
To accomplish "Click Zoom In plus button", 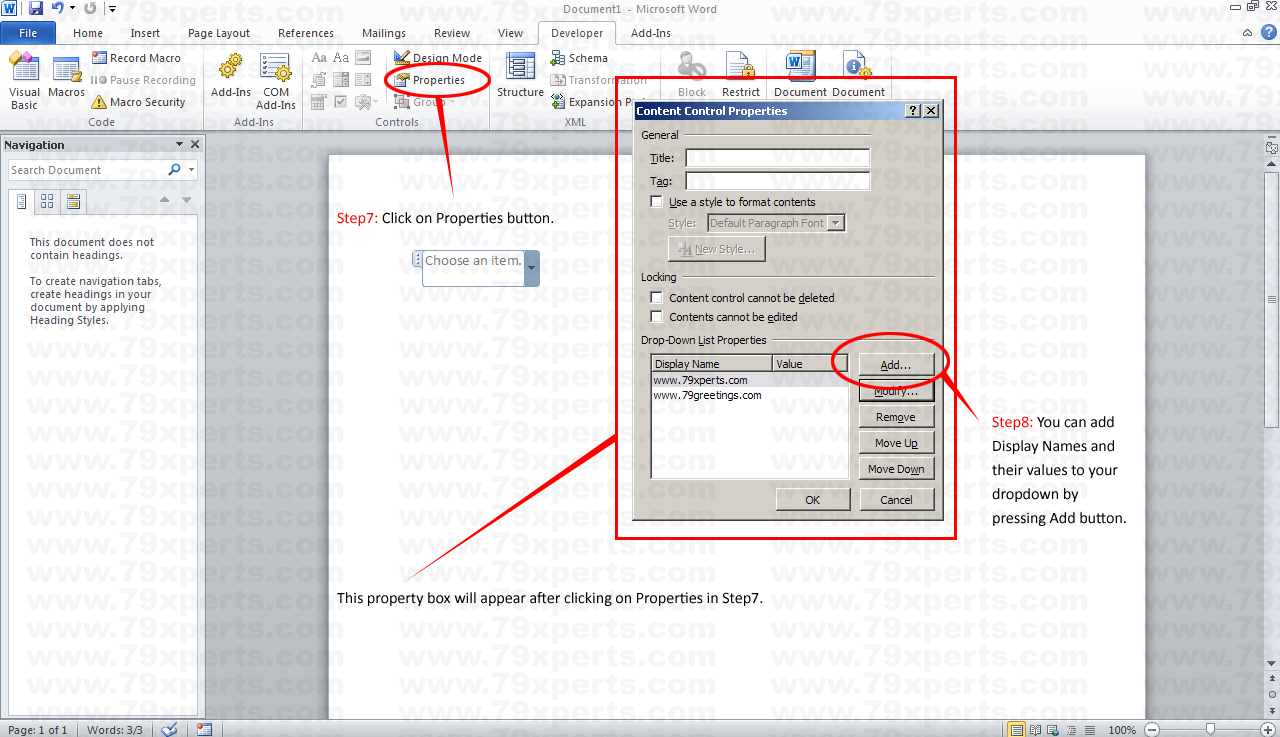I will (1267, 730).
